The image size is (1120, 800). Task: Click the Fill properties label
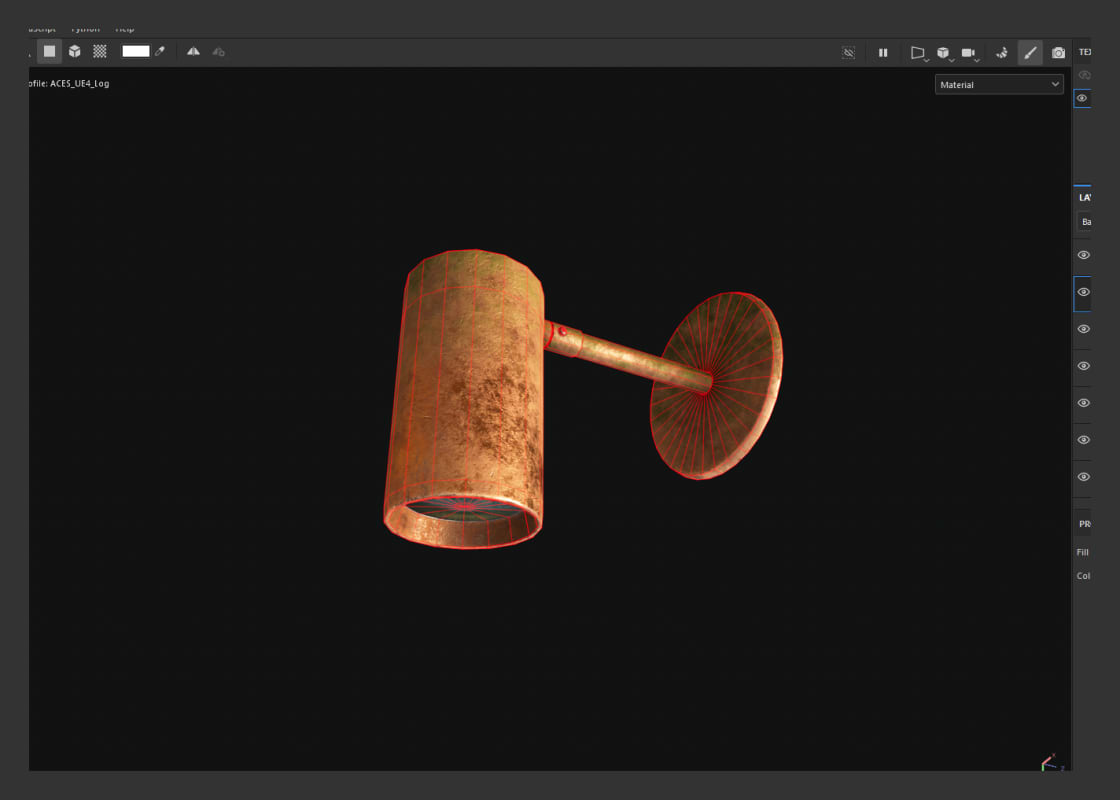1083,552
